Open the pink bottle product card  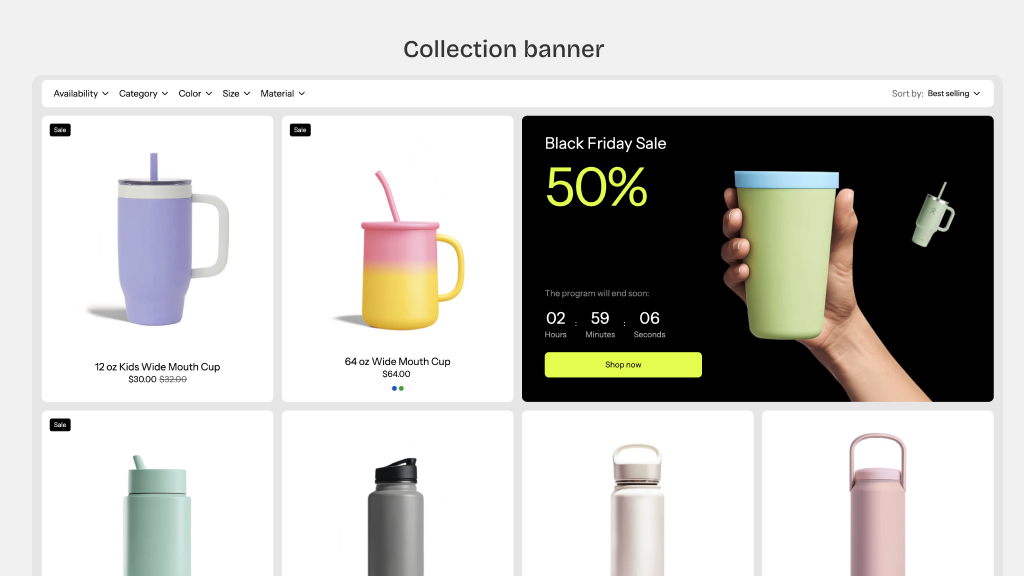click(x=878, y=494)
